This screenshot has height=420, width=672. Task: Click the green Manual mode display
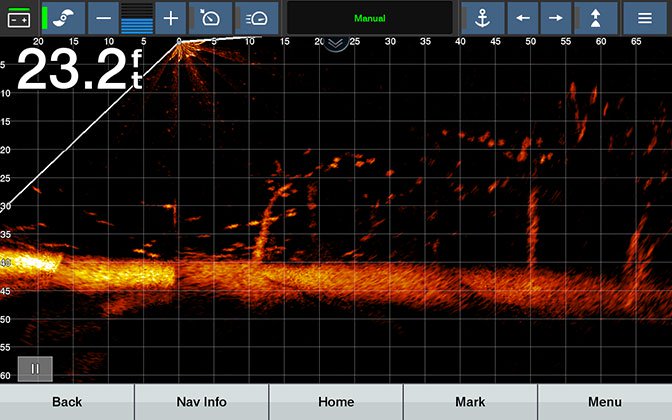(x=369, y=18)
